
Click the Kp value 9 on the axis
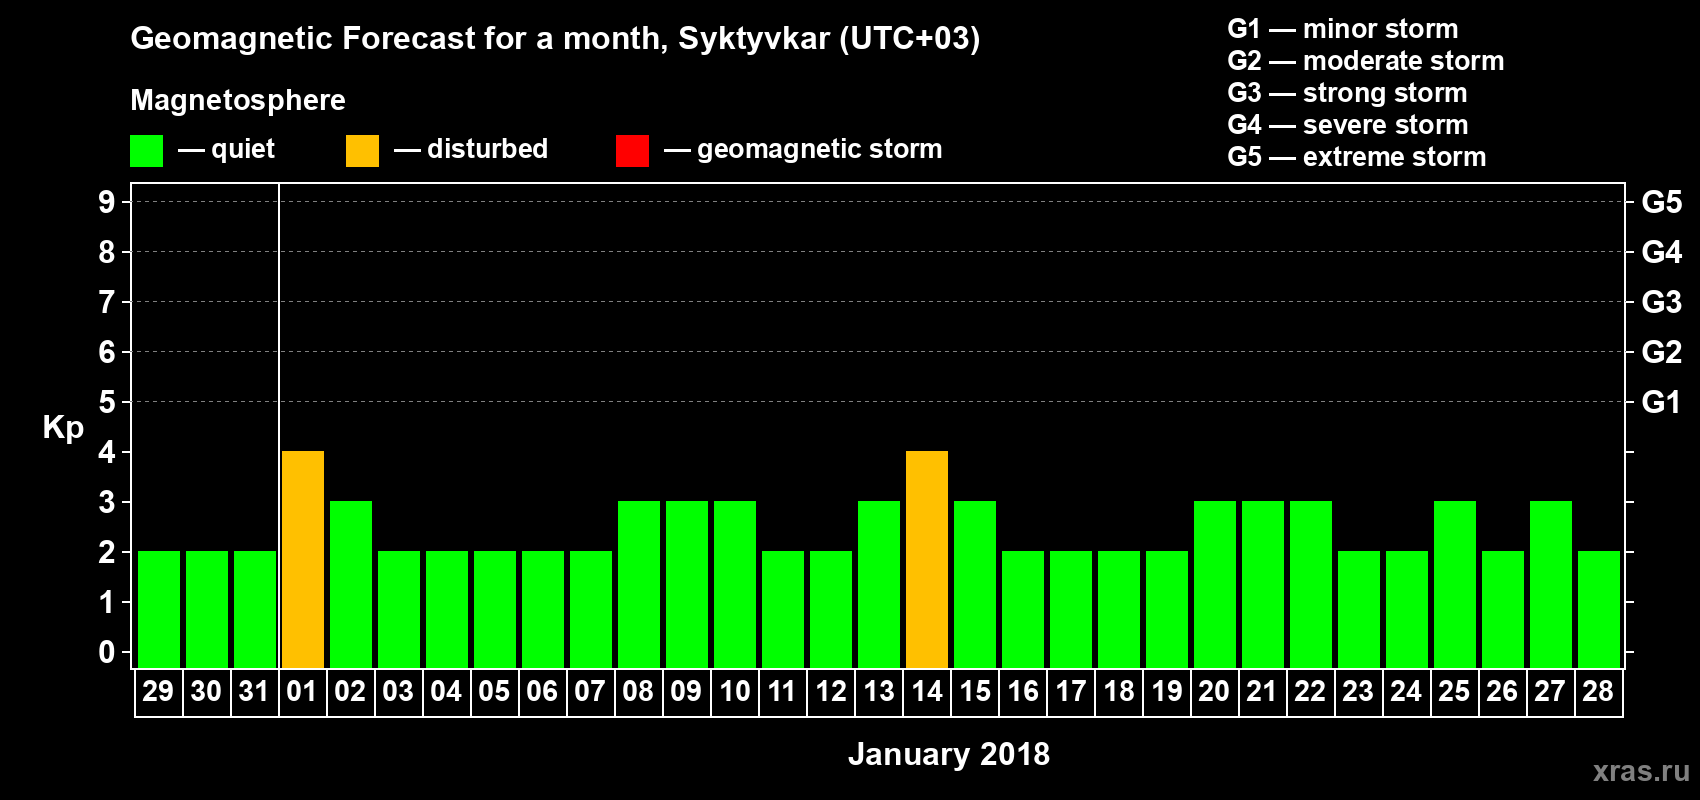pos(107,202)
